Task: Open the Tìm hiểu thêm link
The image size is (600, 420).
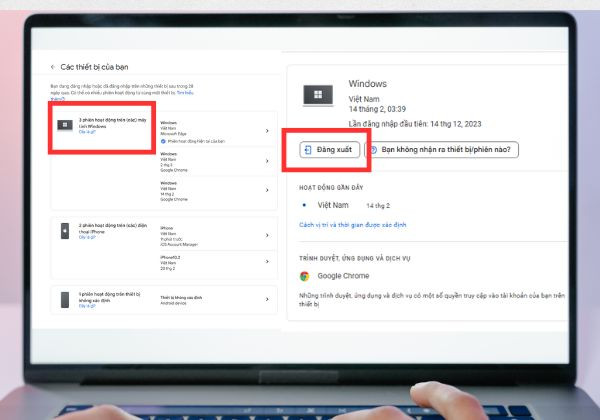Action: [x=185, y=93]
